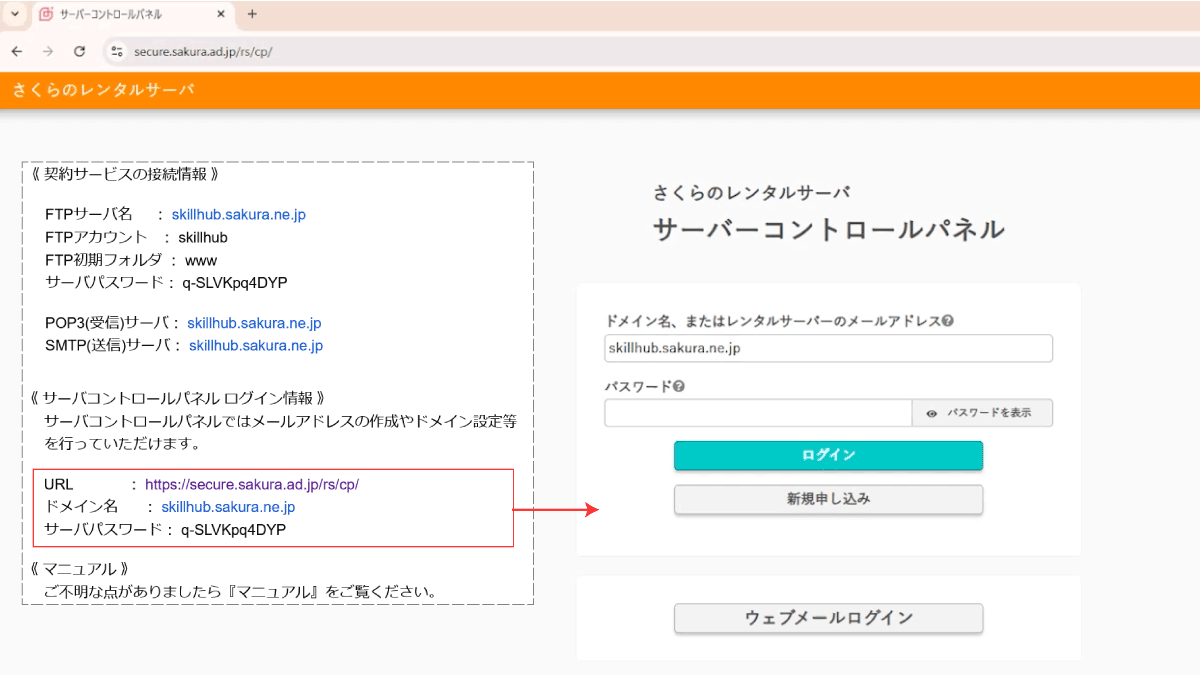This screenshot has height=675, width=1200.
Task: Open SMTP(送信)サーバ skillhub.sakura.ne.jp link
Action: [x=256, y=346]
